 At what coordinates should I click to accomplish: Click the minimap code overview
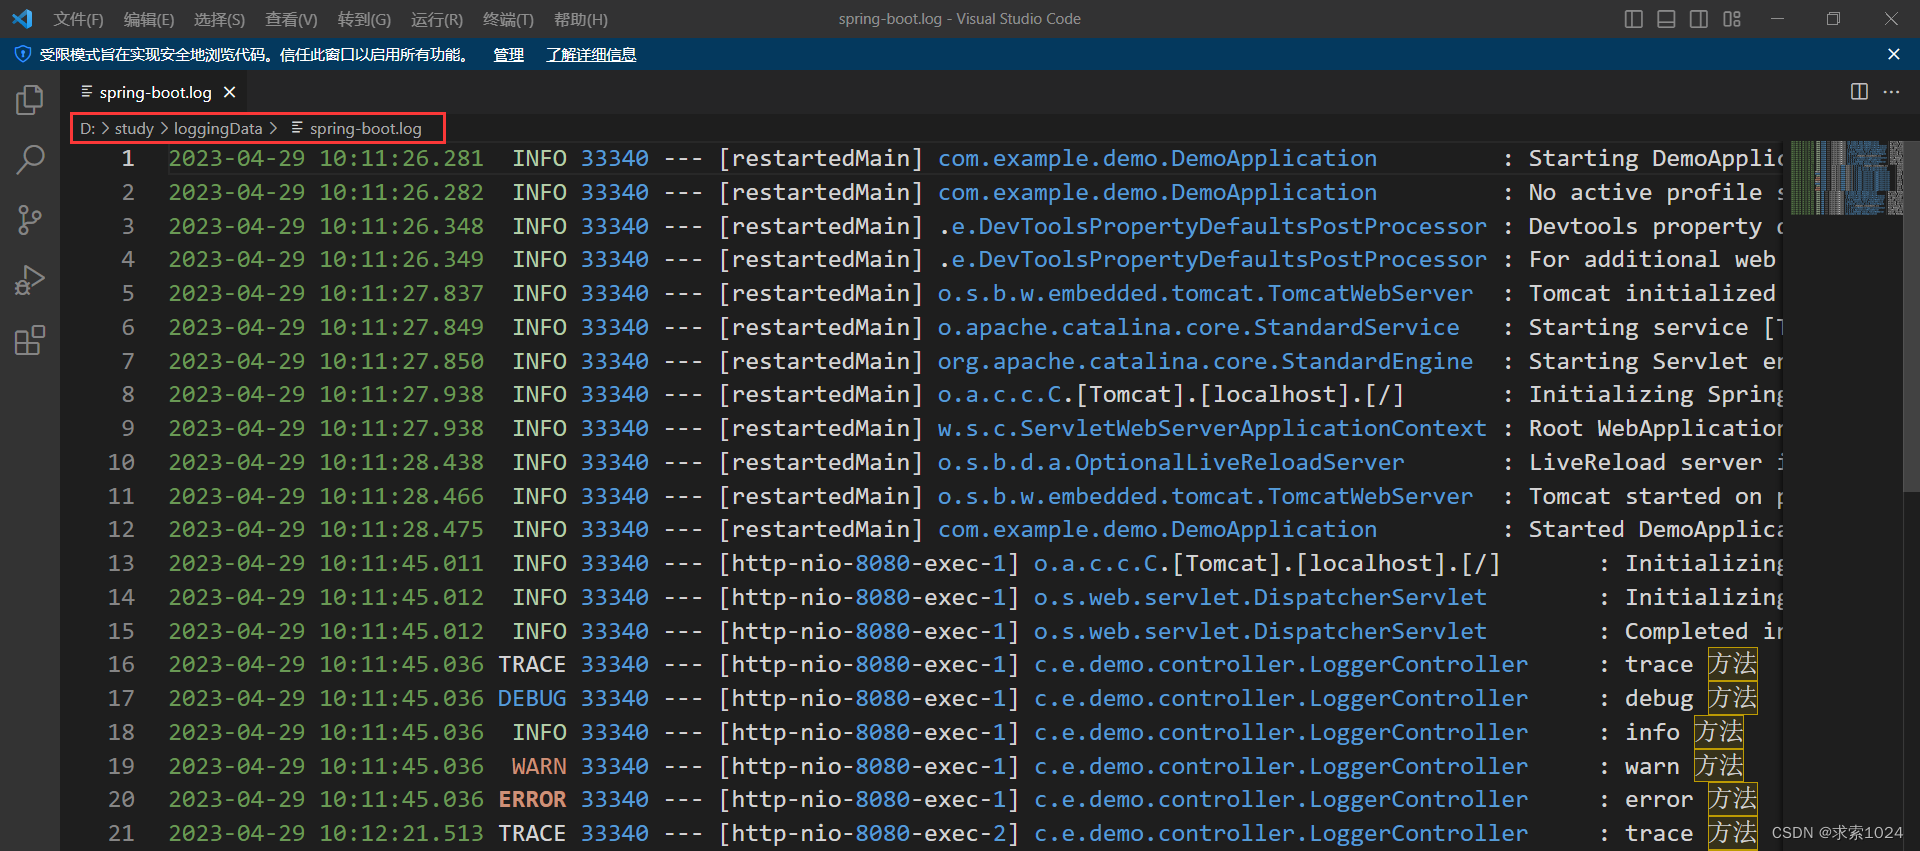point(1846,178)
